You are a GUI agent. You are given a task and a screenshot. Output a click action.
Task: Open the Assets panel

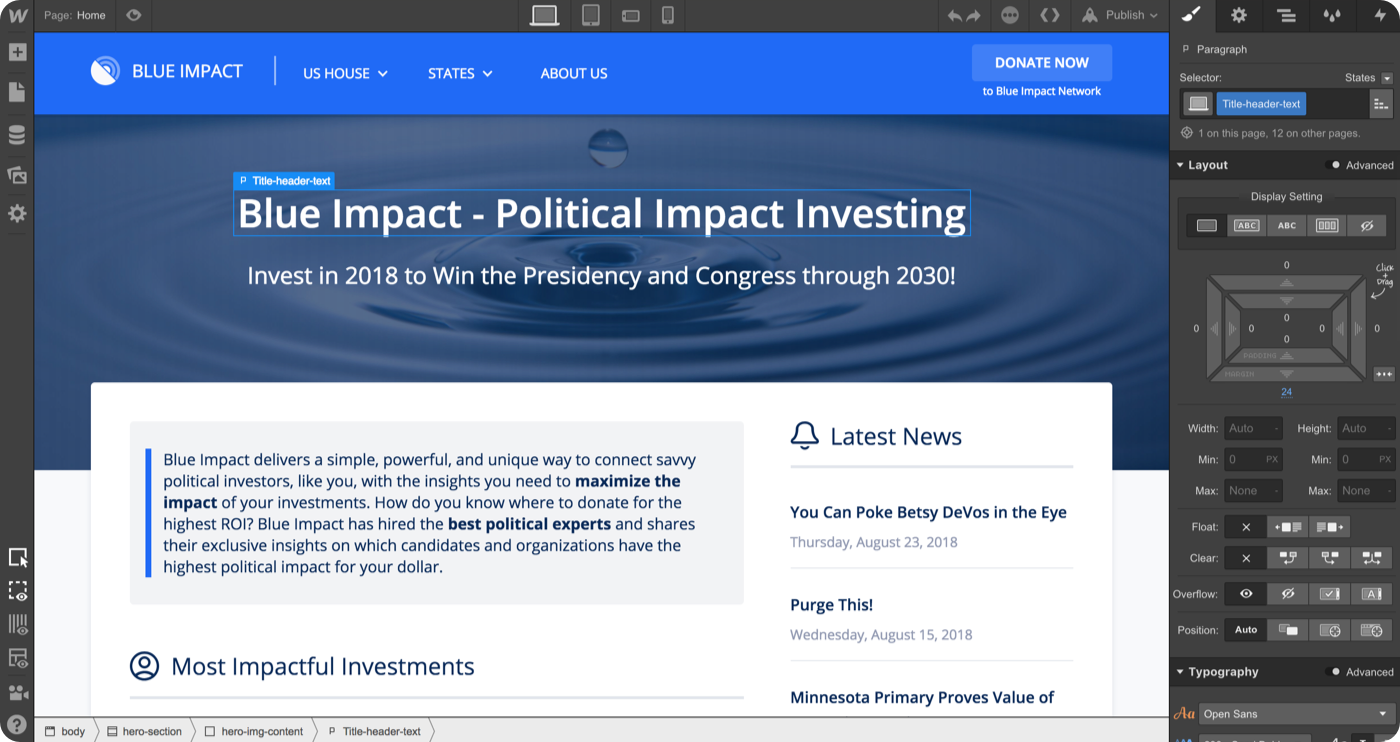[17, 175]
